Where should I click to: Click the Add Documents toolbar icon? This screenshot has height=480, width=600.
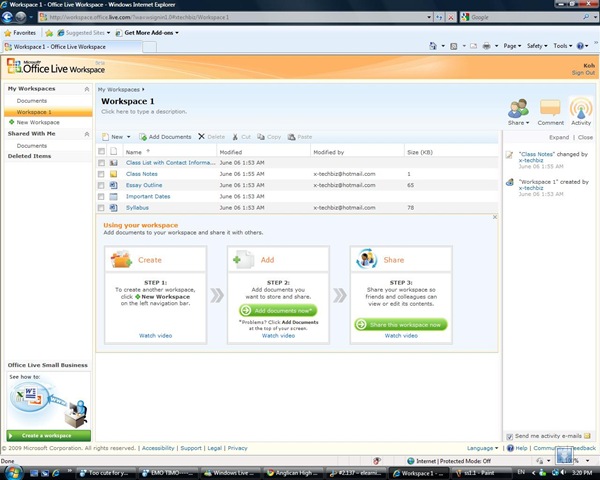click(x=143, y=137)
